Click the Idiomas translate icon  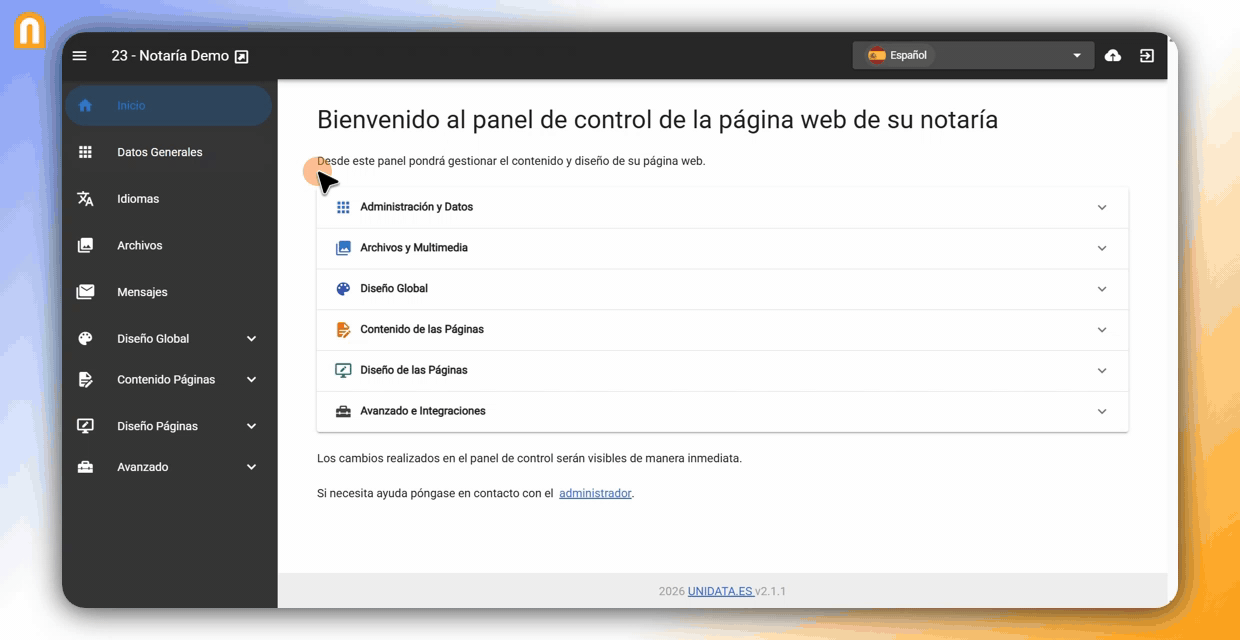coord(85,199)
